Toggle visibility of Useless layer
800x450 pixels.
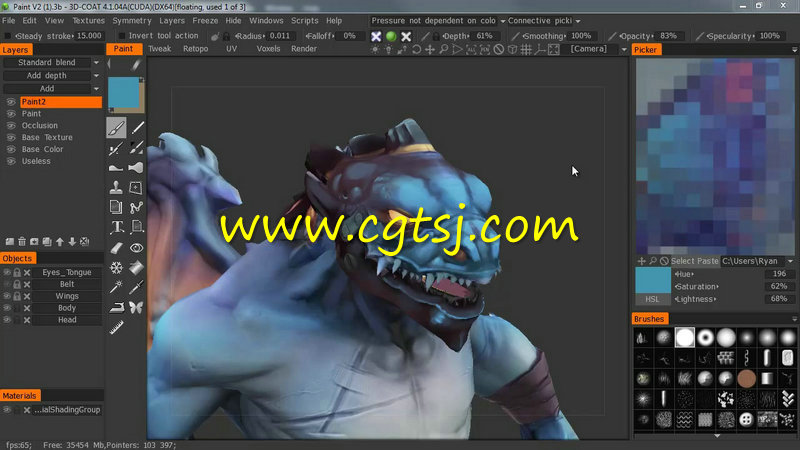coord(11,161)
